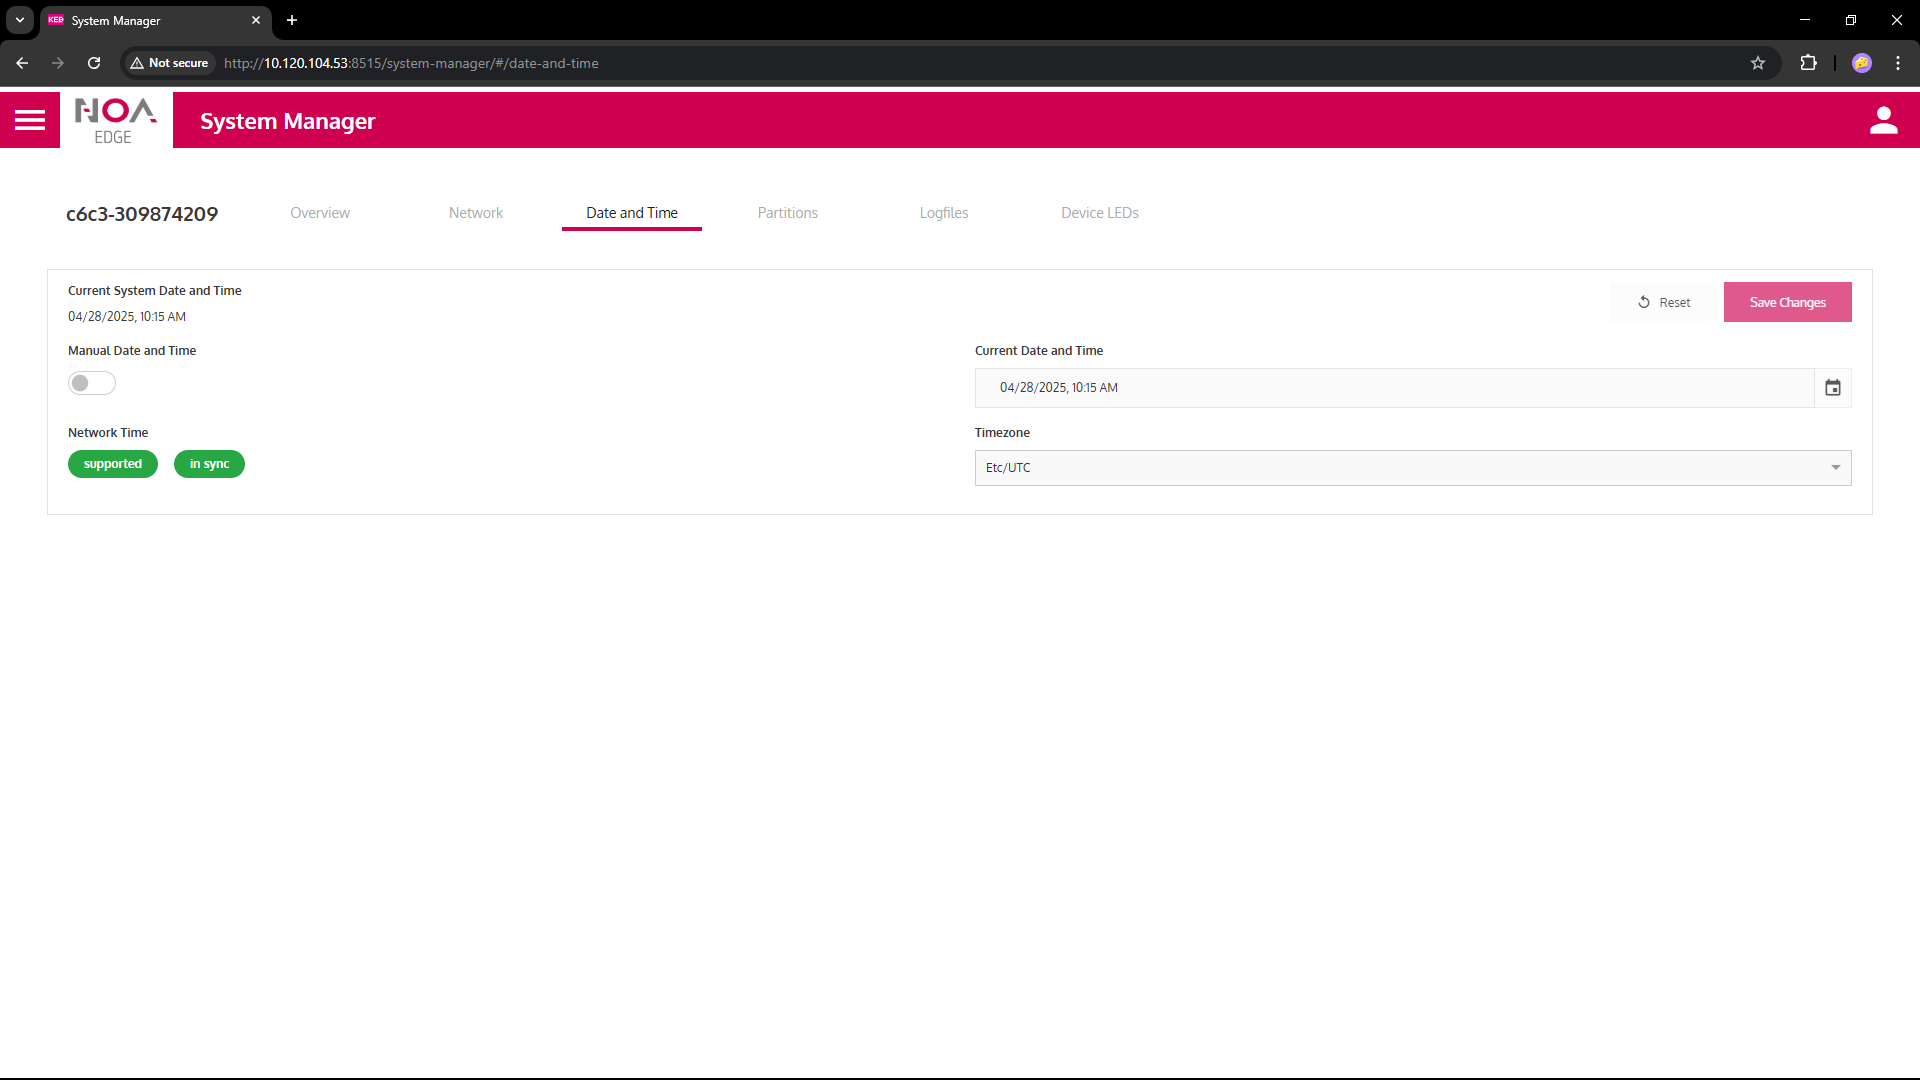Viewport: 1920px width, 1080px height.
Task: Click the Current Date and Time field
Action: pos(1394,388)
